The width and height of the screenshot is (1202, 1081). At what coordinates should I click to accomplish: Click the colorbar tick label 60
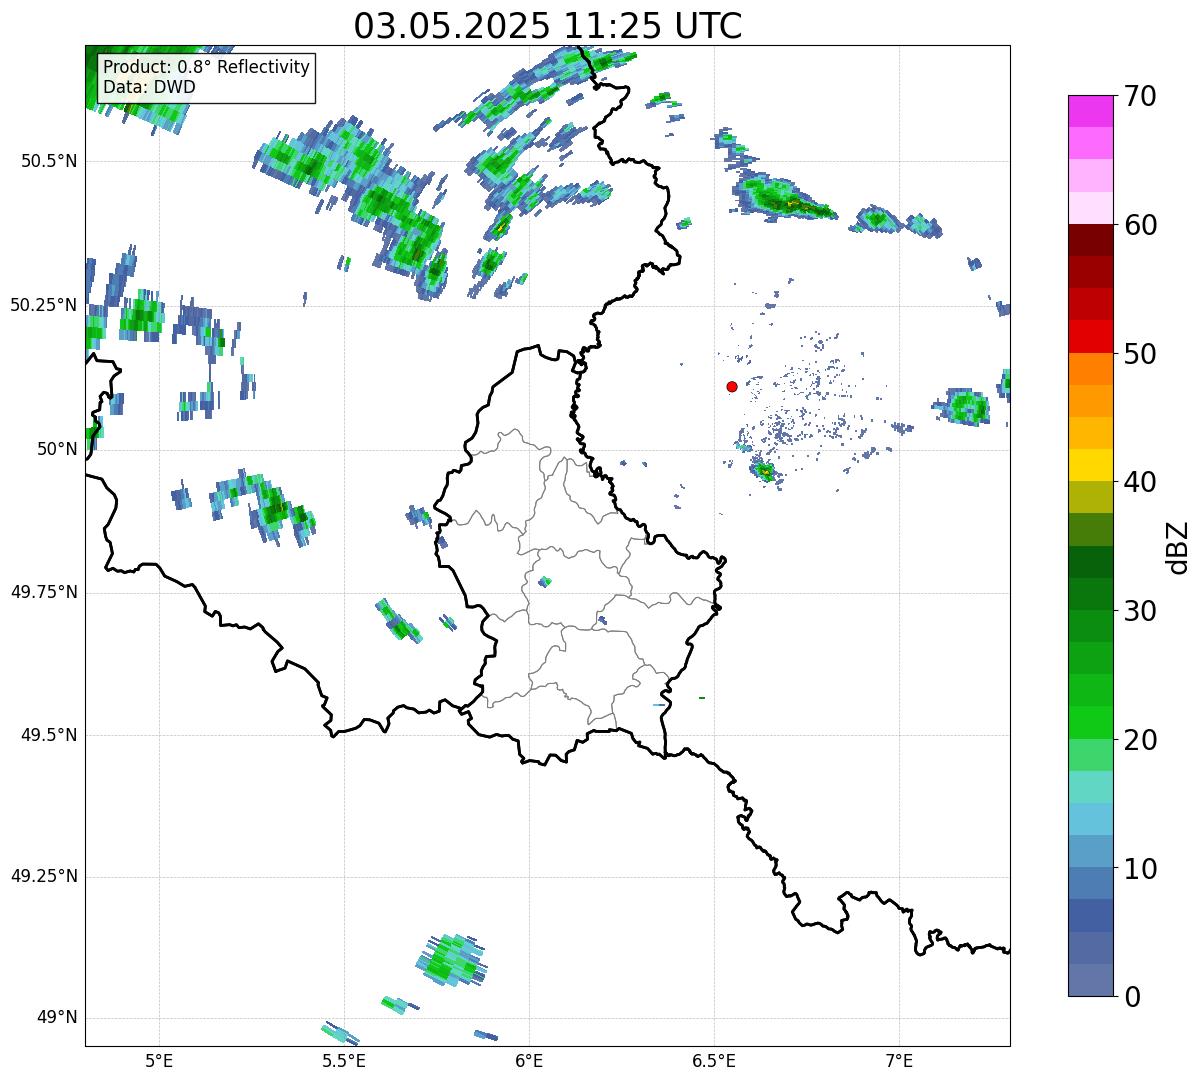pos(1140,225)
